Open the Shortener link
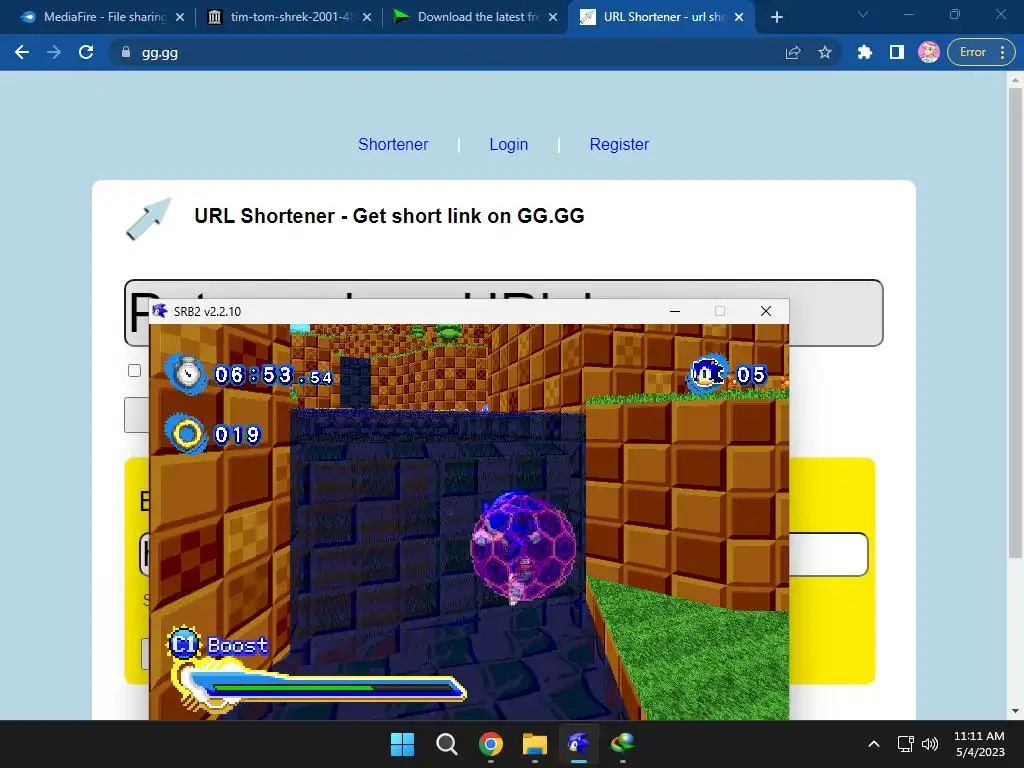1024x768 pixels. point(393,144)
